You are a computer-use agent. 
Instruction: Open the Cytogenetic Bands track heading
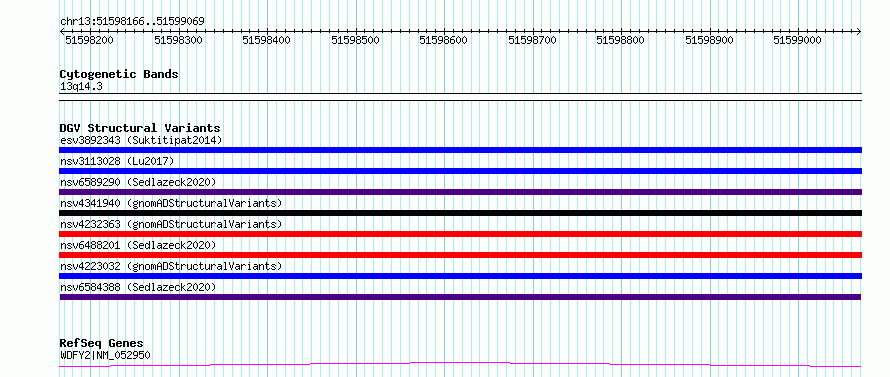[119, 74]
